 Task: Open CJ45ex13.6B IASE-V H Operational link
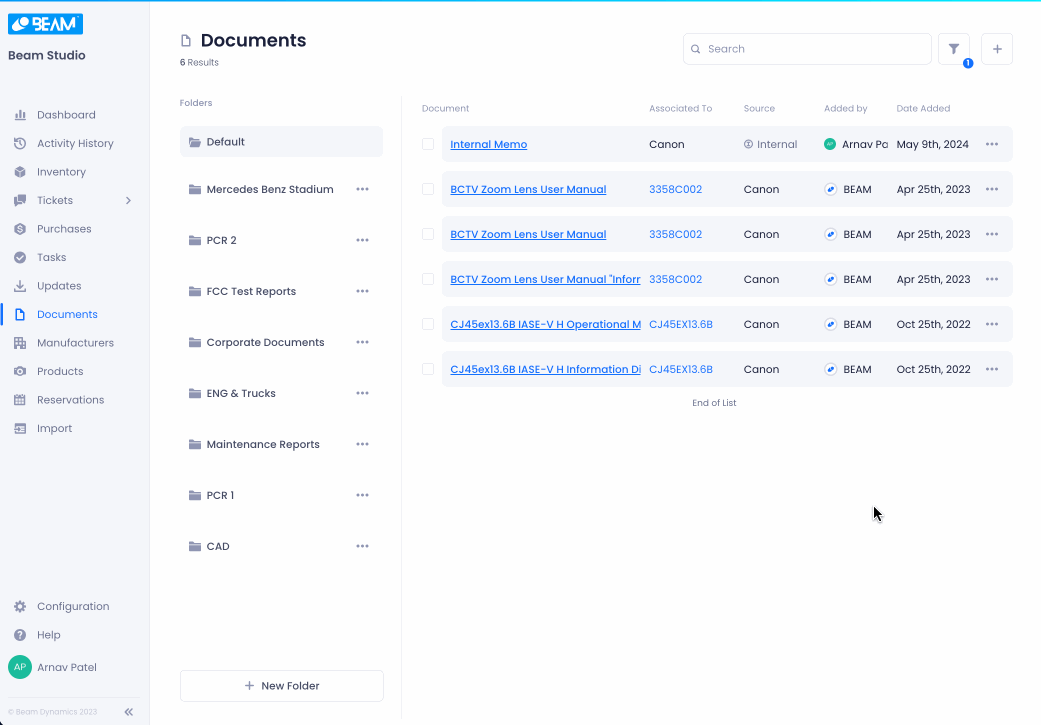click(546, 324)
